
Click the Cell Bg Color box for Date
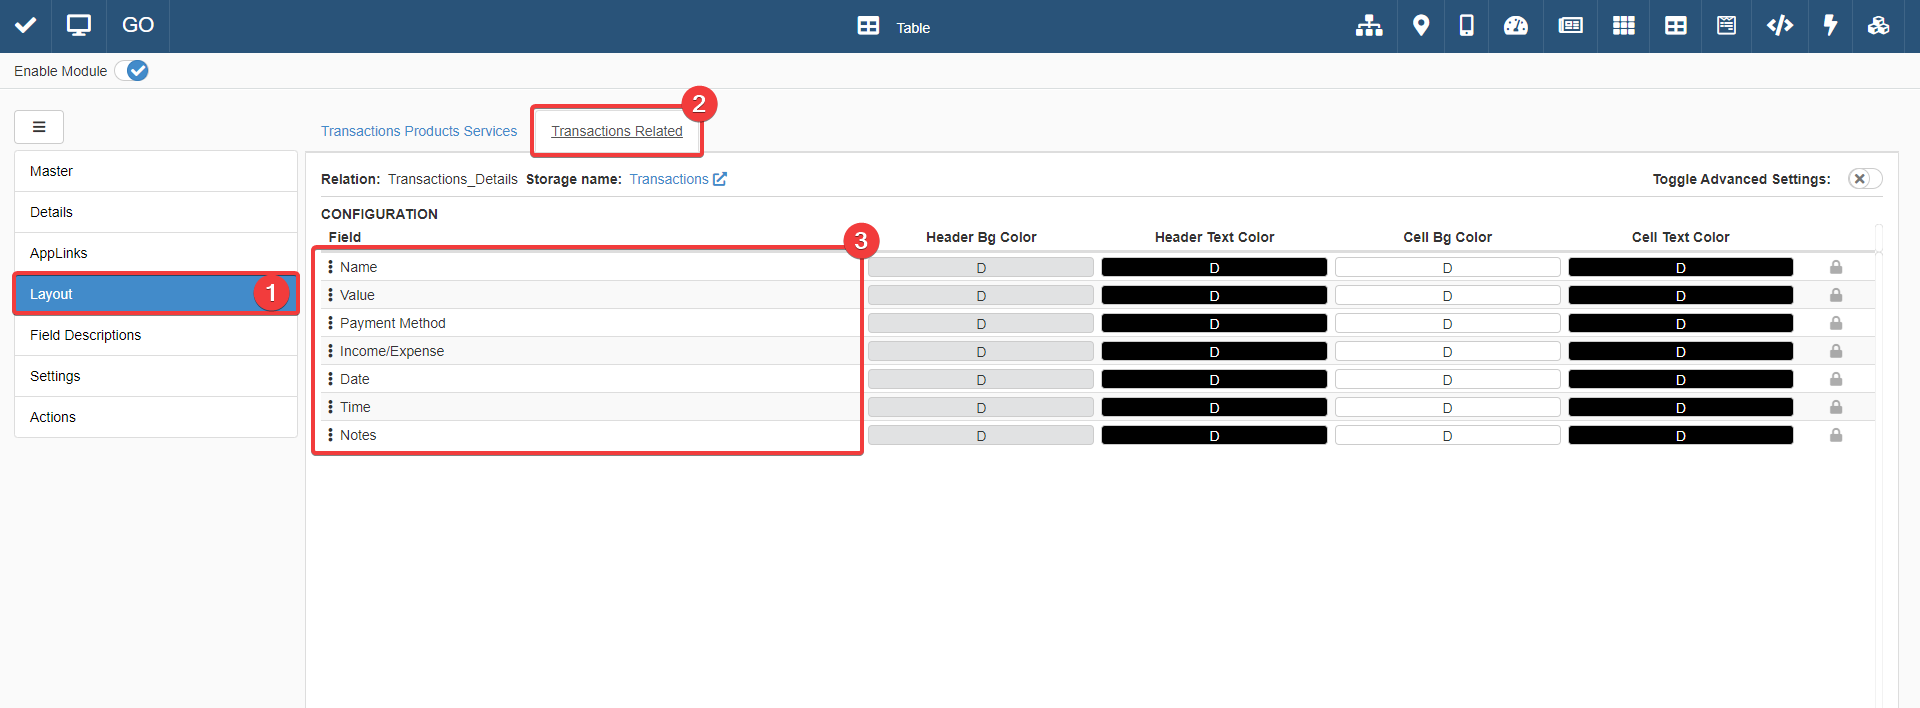pos(1447,380)
